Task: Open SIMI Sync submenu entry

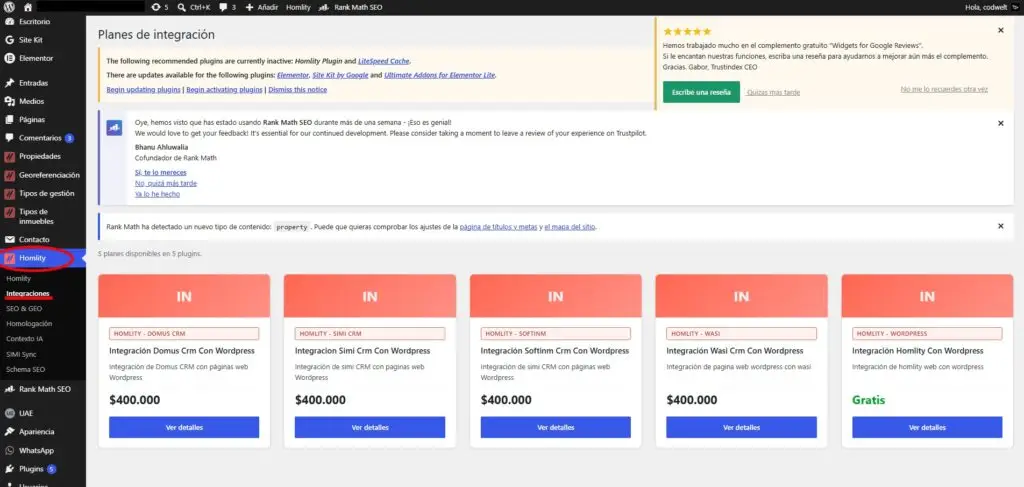Action: [22, 354]
